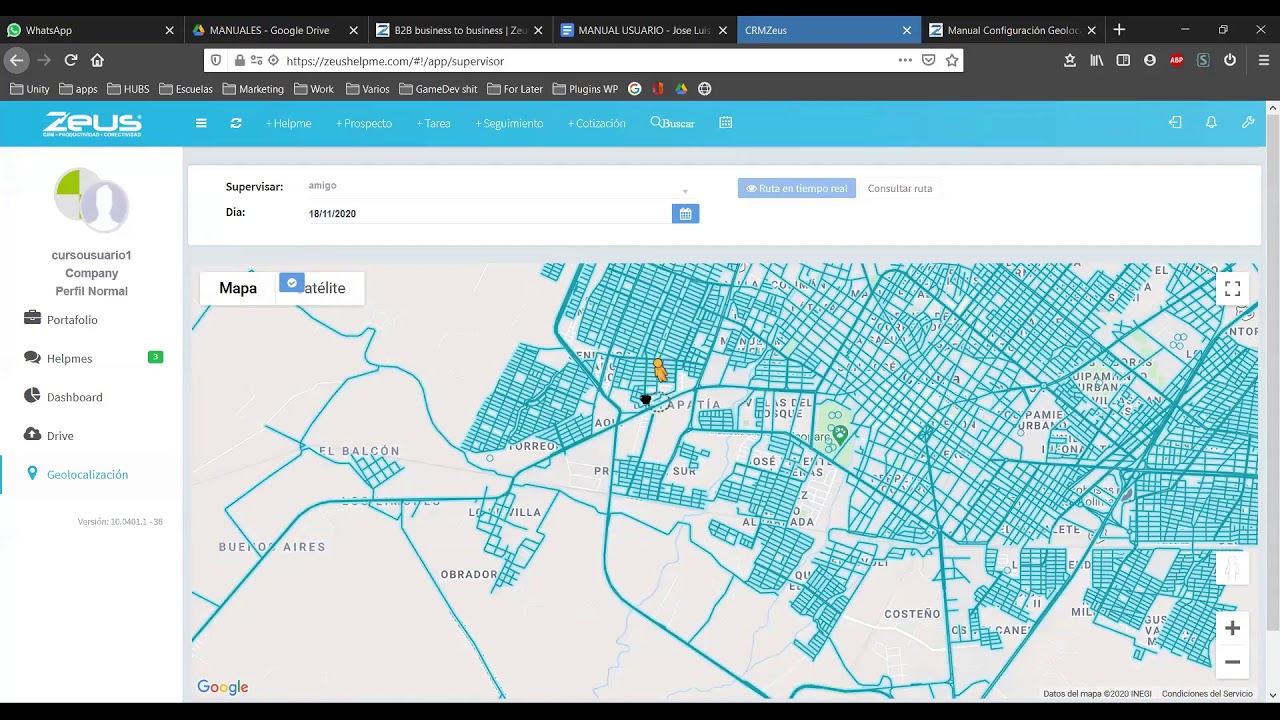Click the wrench settings icon
The image size is (1280, 720).
pos(1248,123)
